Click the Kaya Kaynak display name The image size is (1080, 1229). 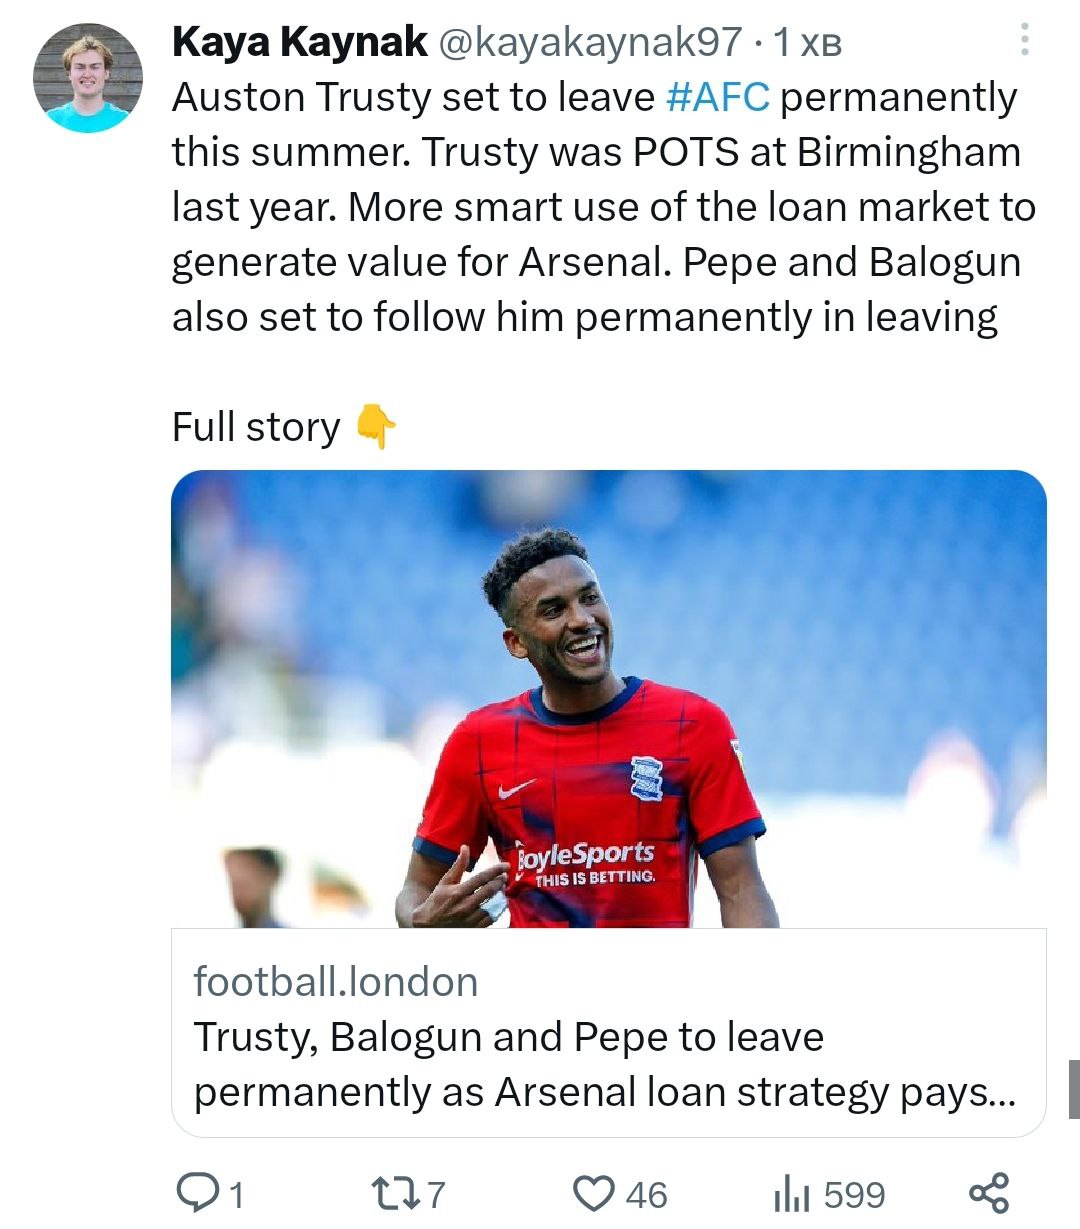[x=300, y=42]
